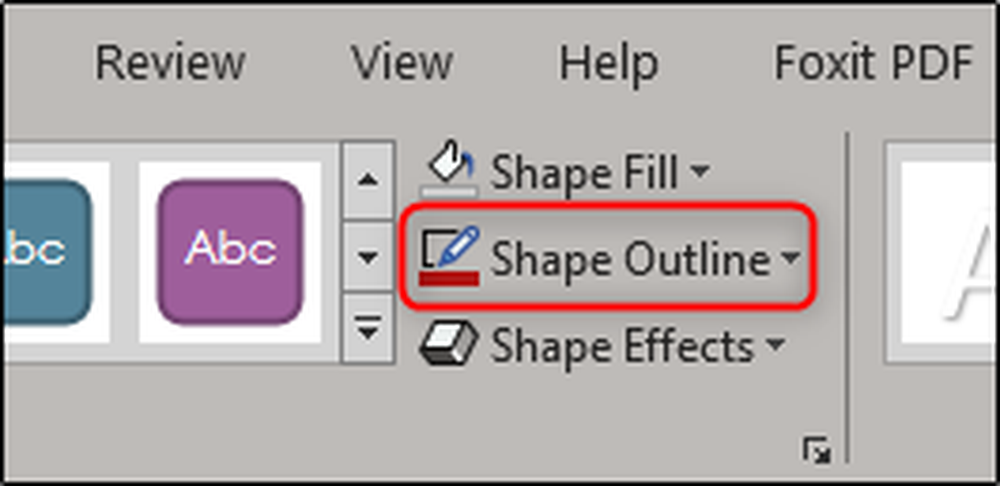Select the blue Abc shape style
This screenshot has width=1000, height=486.
tap(48, 252)
